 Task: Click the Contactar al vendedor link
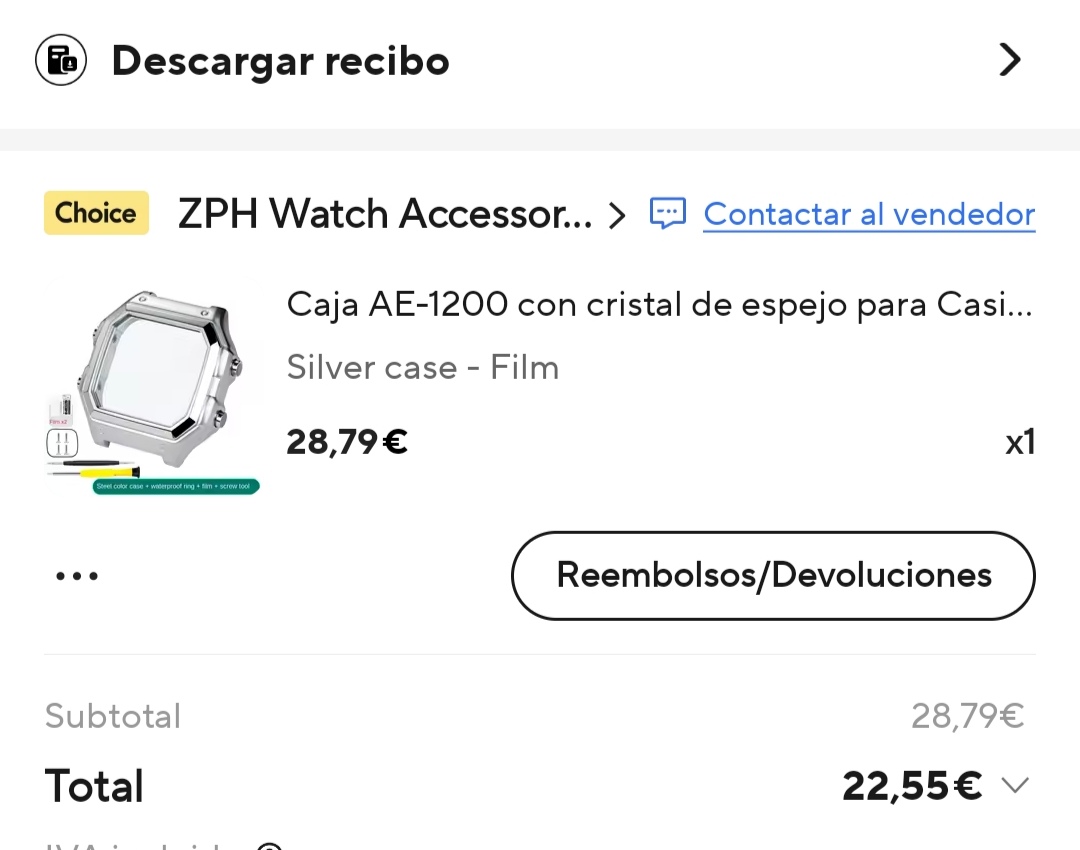click(869, 214)
